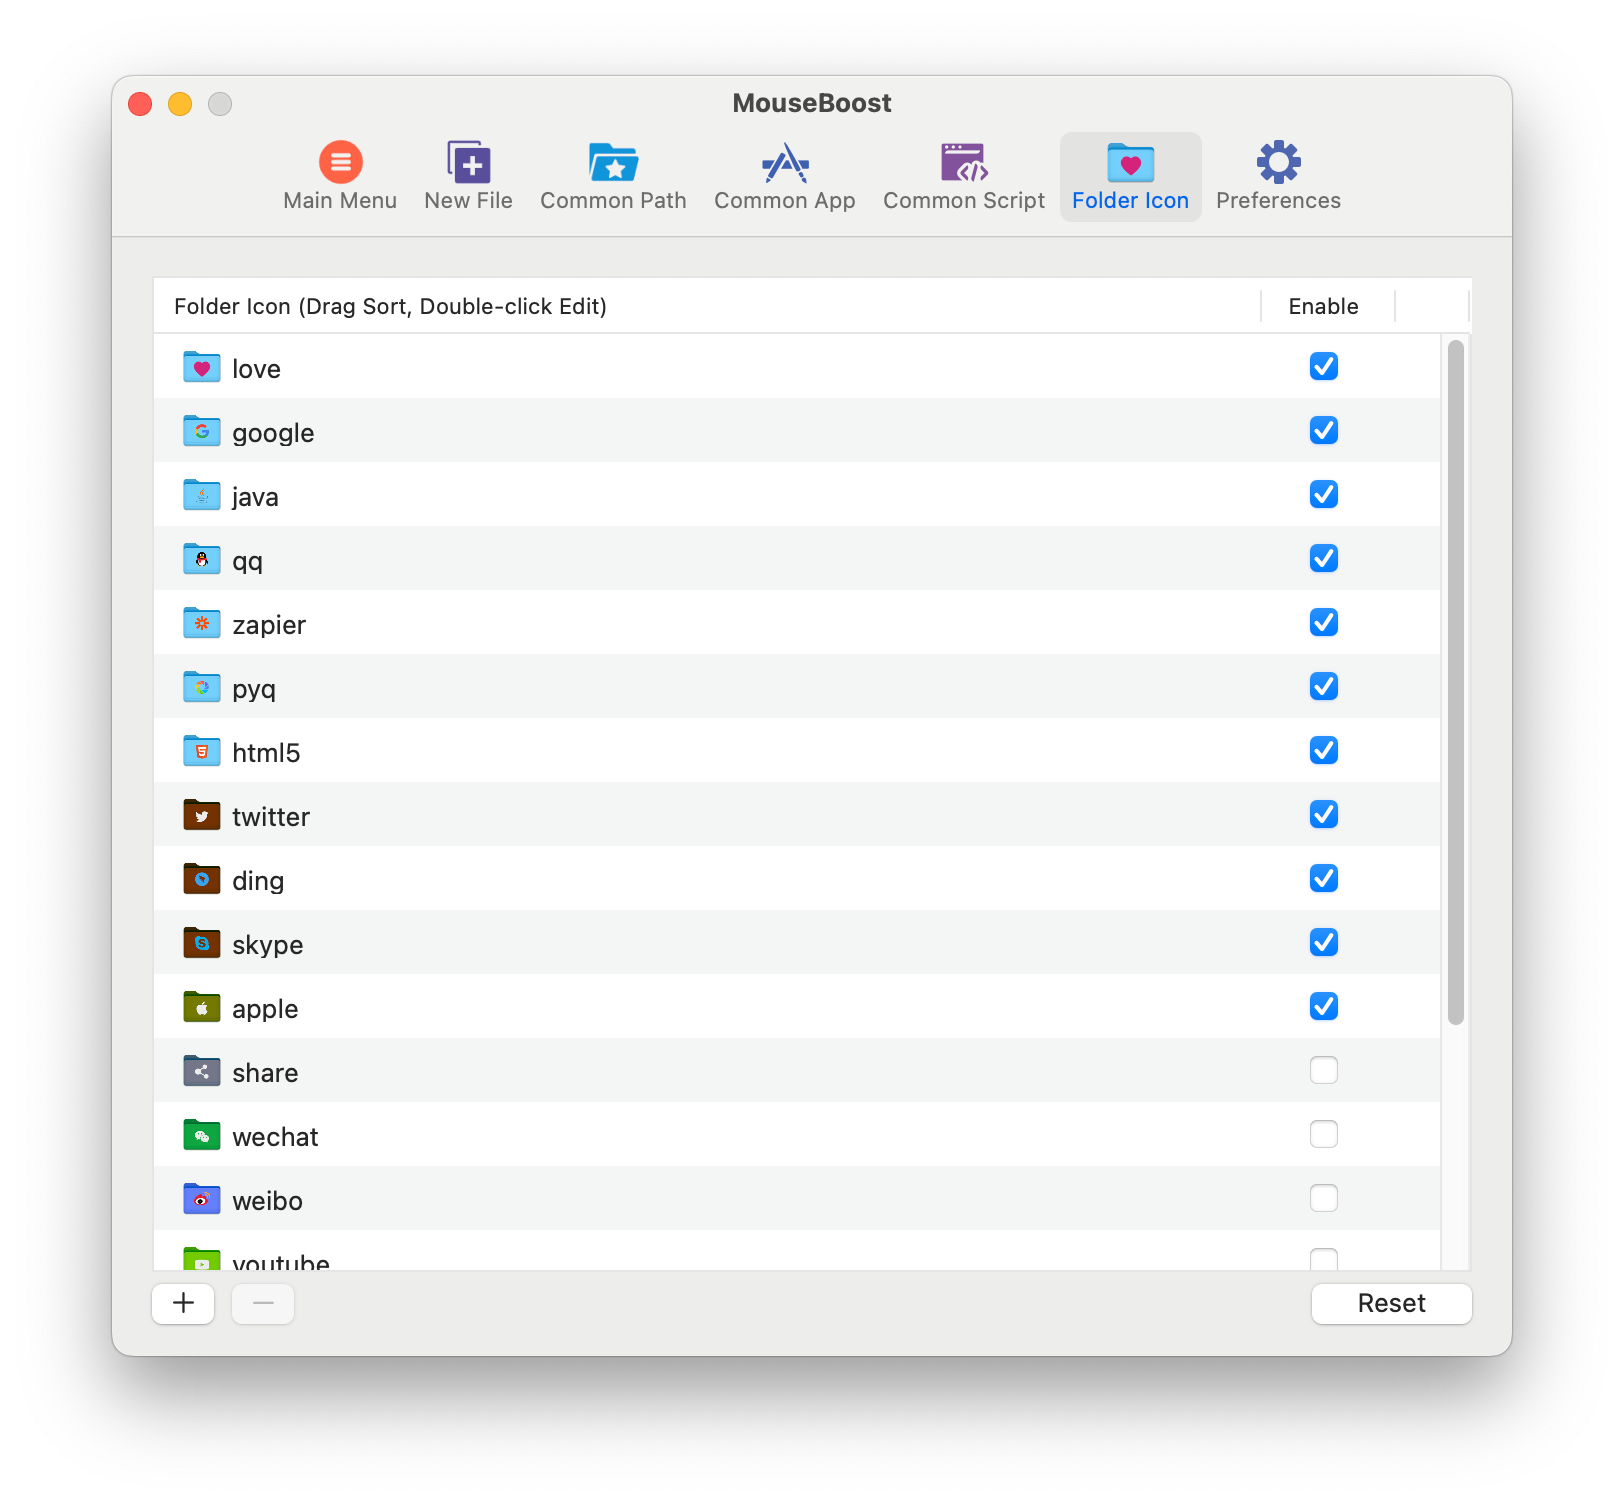
Task: Select the row labeled html5
Action: (x=797, y=751)
